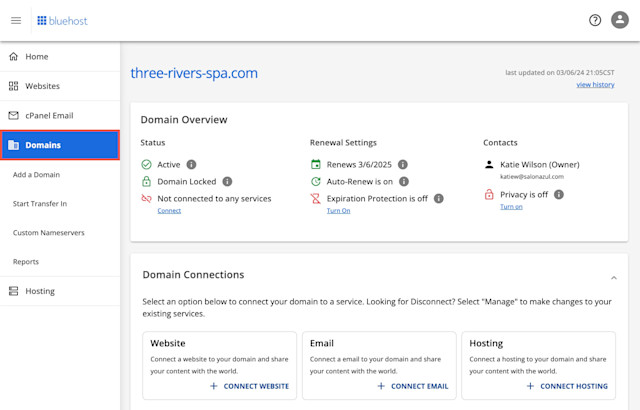Open Websites in the sidebar
Screen dimensions: 640x410
pos(60,86)
